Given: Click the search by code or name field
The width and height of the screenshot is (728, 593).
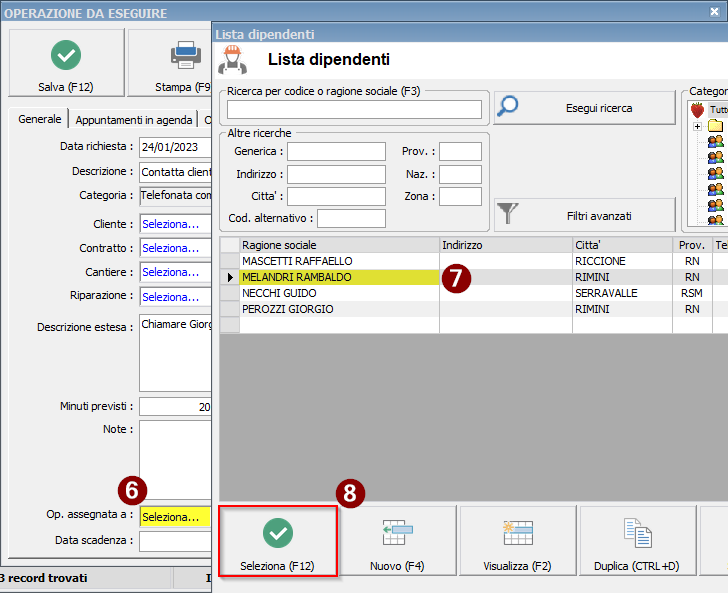Looking at the screenshot, I should (x=354, y=109).
